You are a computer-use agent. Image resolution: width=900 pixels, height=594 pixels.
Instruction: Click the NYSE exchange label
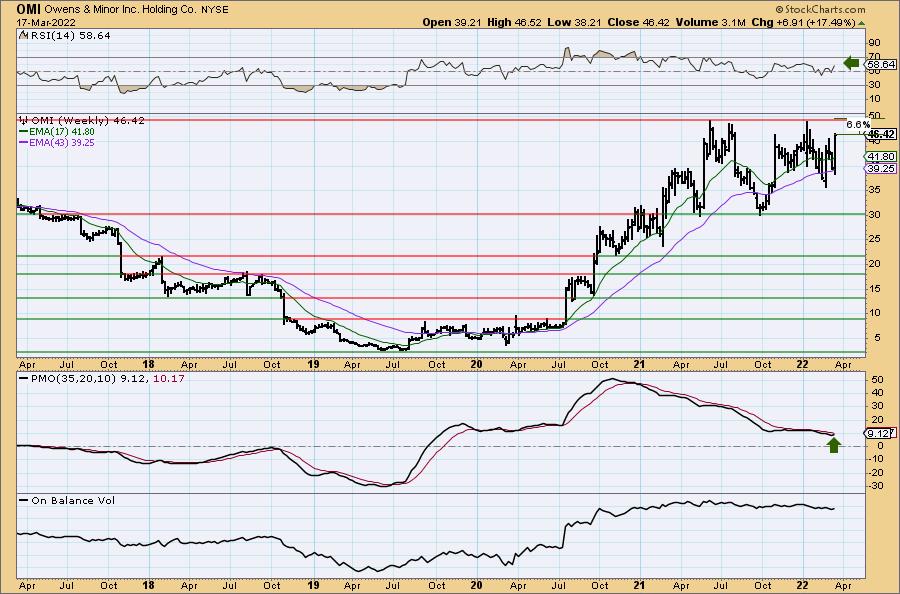point(215,10)
